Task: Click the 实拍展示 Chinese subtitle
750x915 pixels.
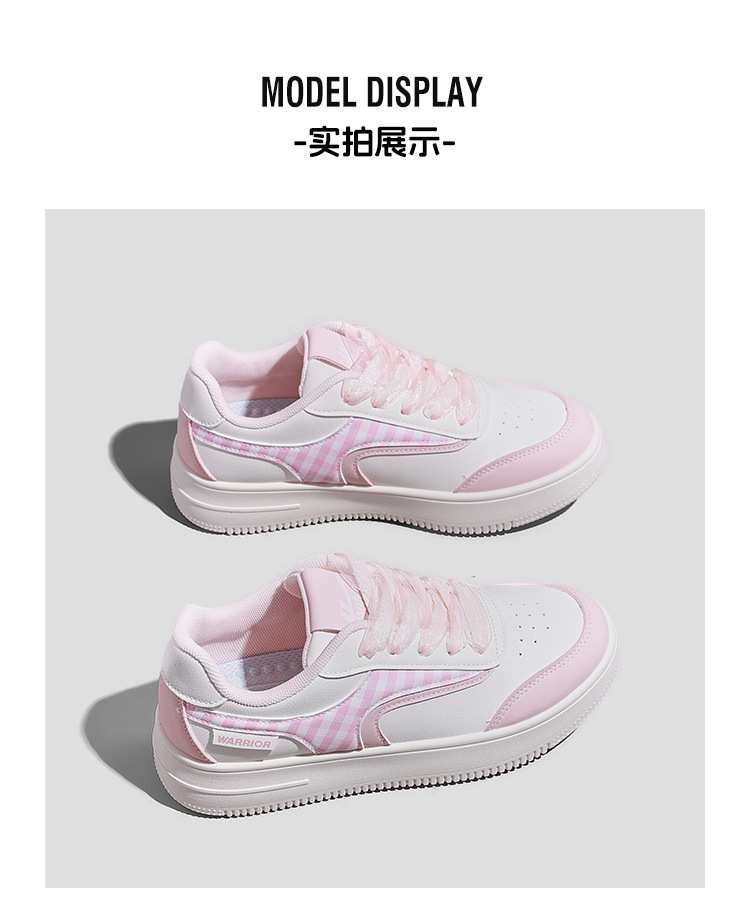Action: click(375, 142)
